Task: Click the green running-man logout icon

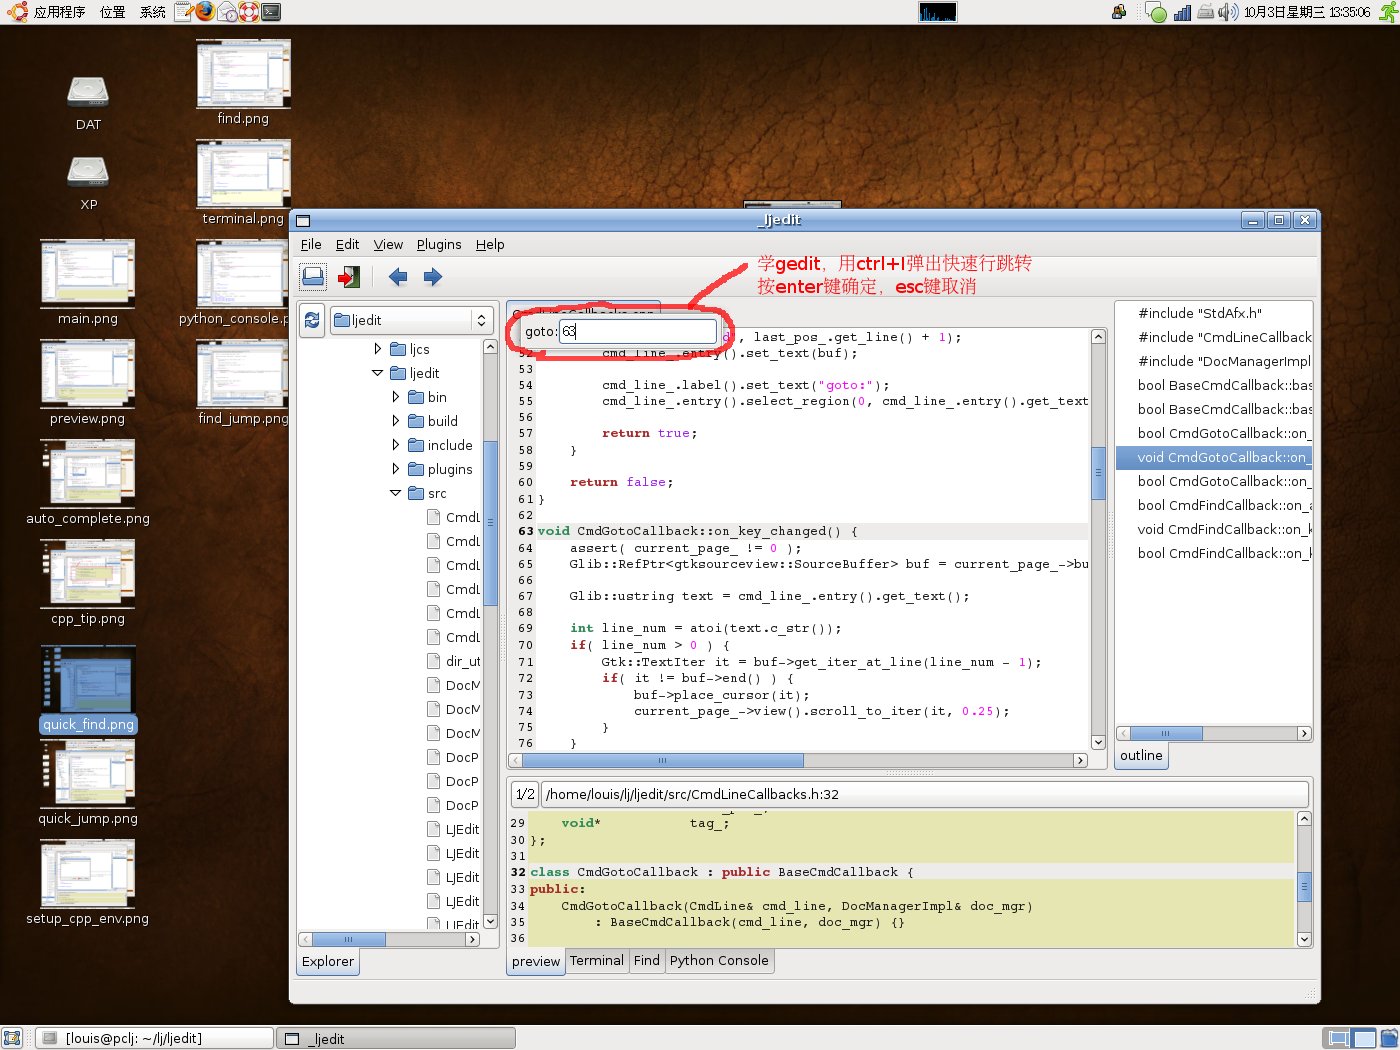Action: point(1388,12)
